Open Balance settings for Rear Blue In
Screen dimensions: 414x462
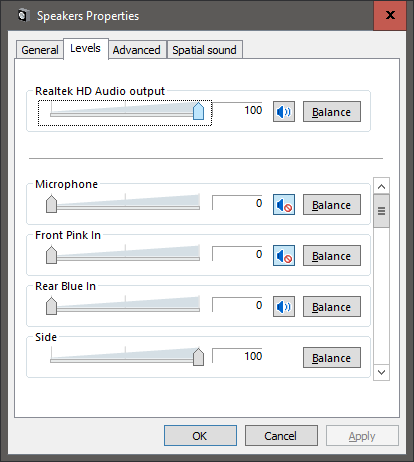332,307
